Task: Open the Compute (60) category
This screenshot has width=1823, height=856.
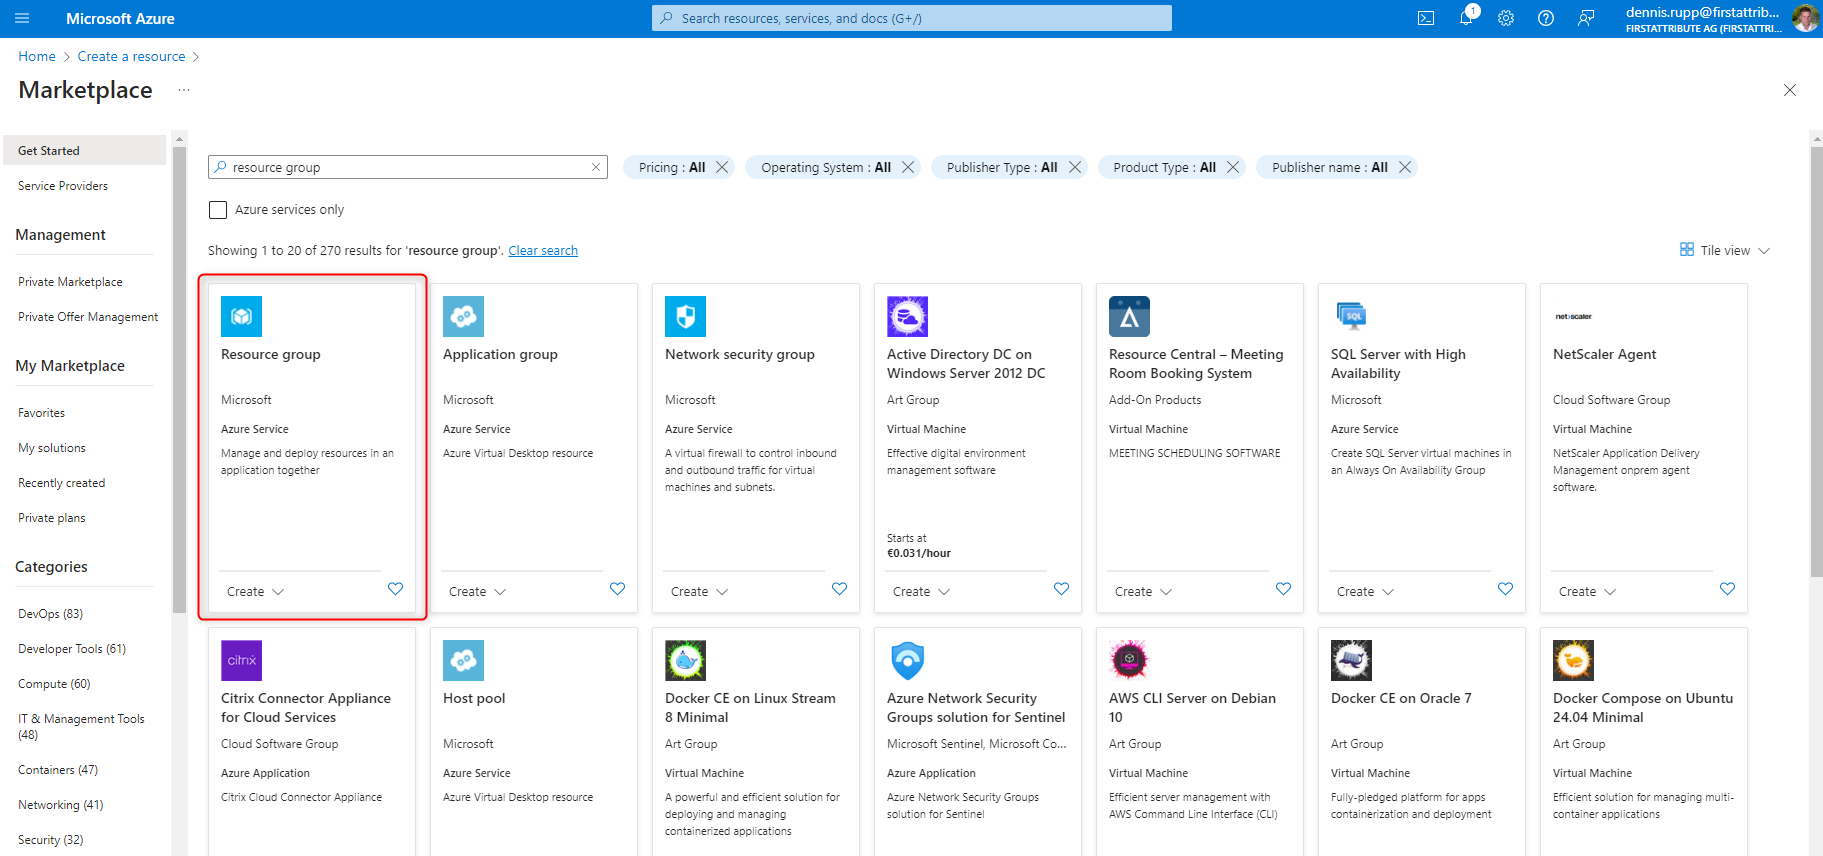Action: pos(54,684)
